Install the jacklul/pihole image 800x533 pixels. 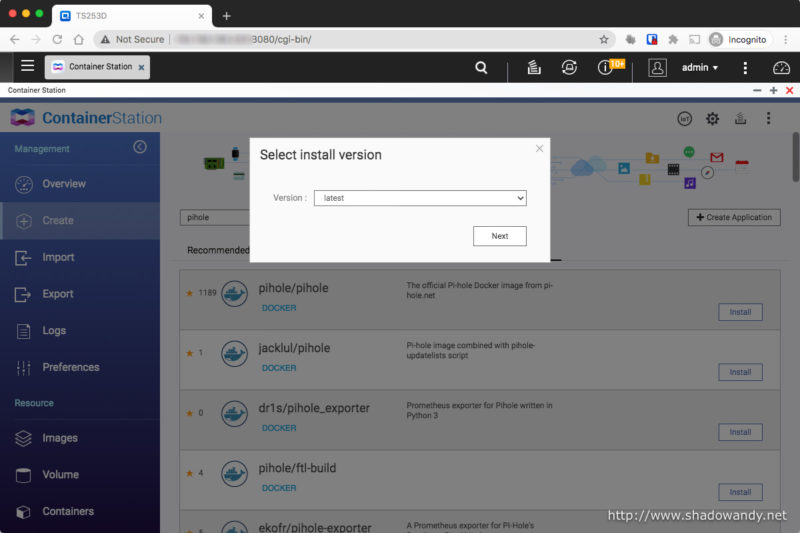click(740, 372)
